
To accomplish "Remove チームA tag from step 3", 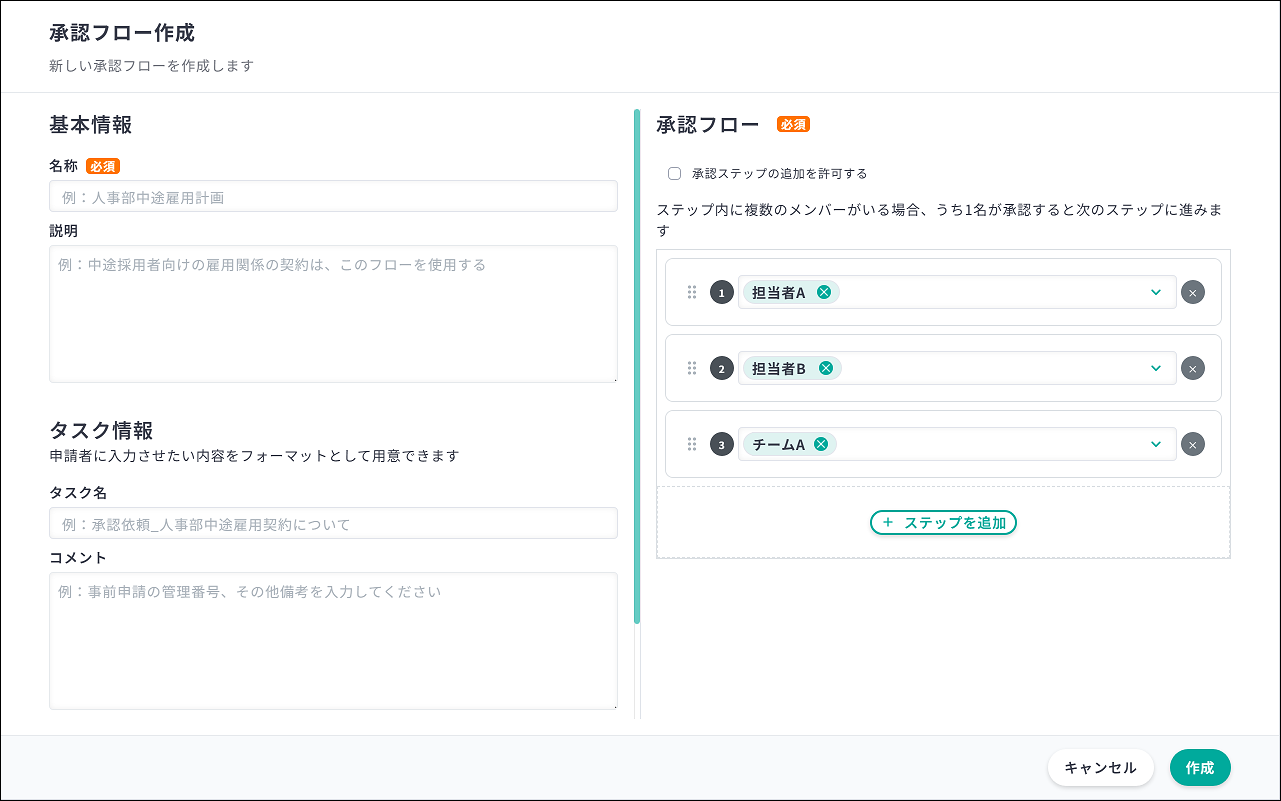I will (x=821, y=444).
